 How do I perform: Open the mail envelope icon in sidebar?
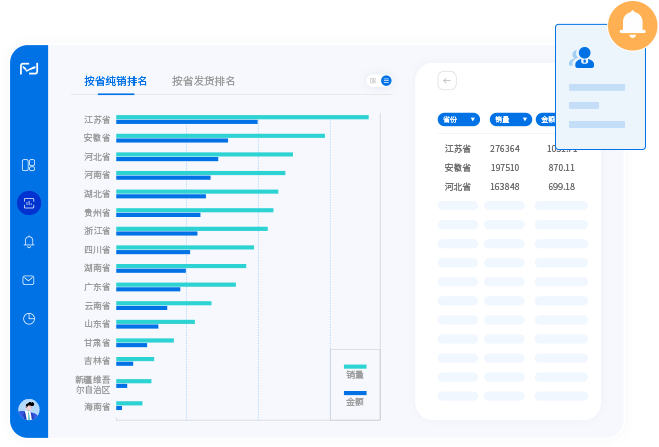(x=29, y=280)
